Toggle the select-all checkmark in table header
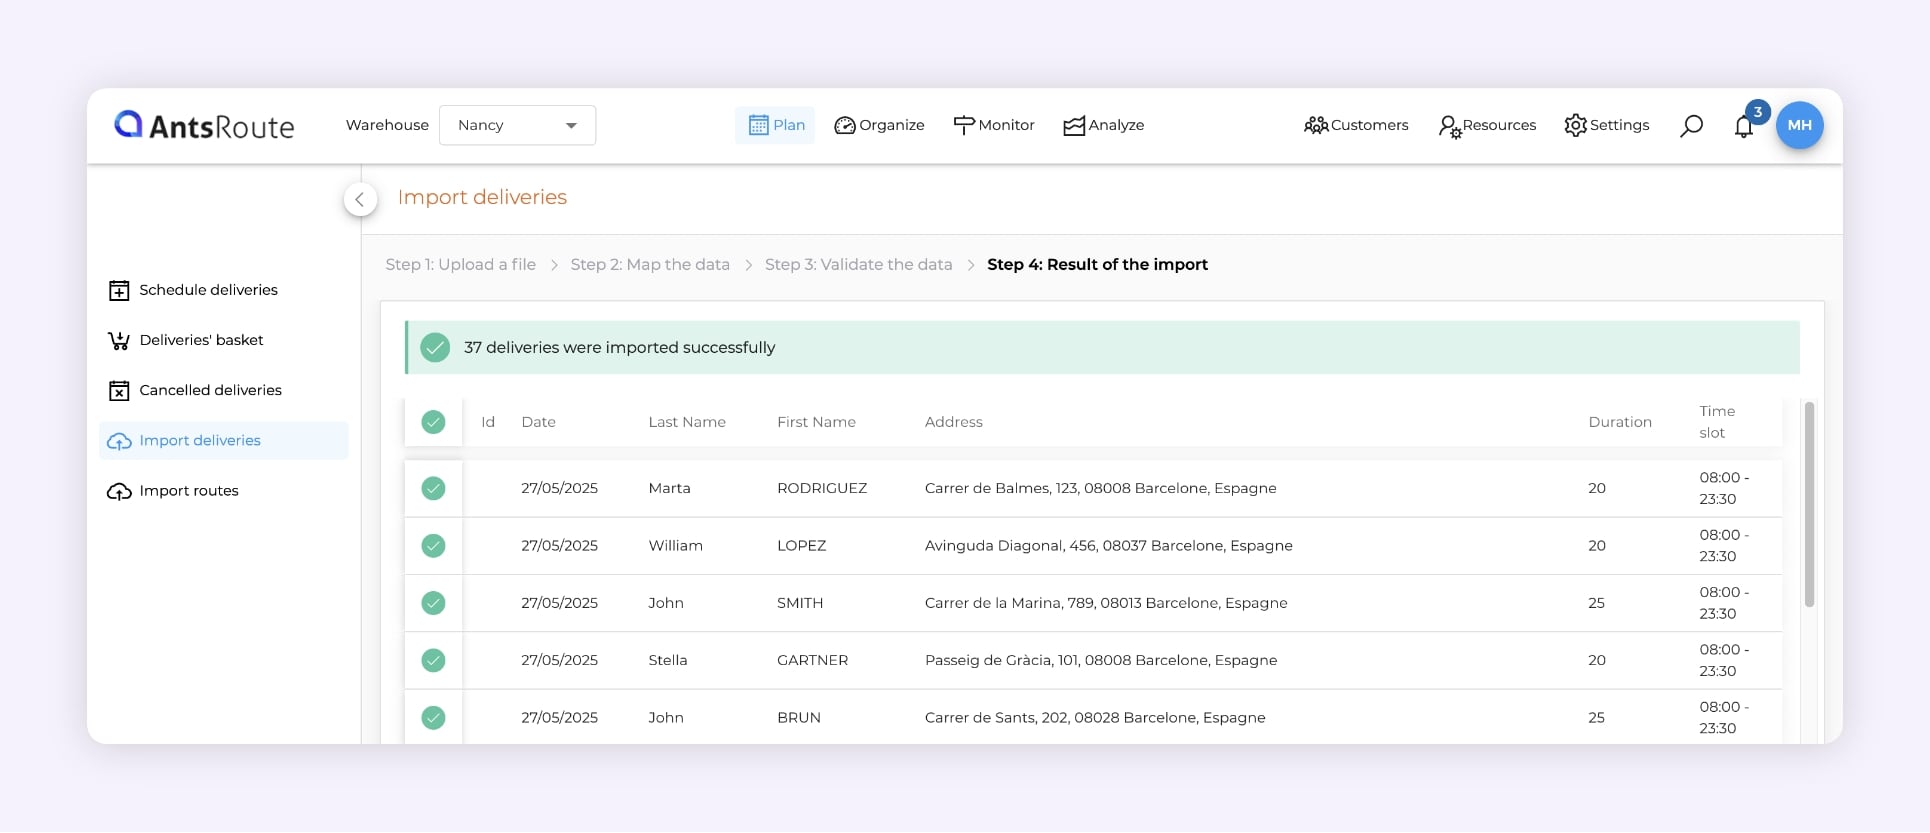This screenshot has height=833, width=1930. [x=433, y=422]
